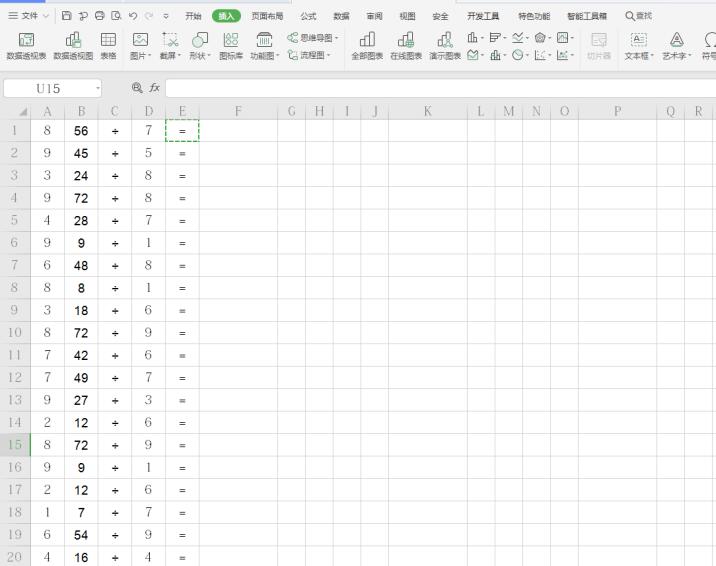
Task: Select cell E1 with dashed border
Action: click(x=182, y=131)
